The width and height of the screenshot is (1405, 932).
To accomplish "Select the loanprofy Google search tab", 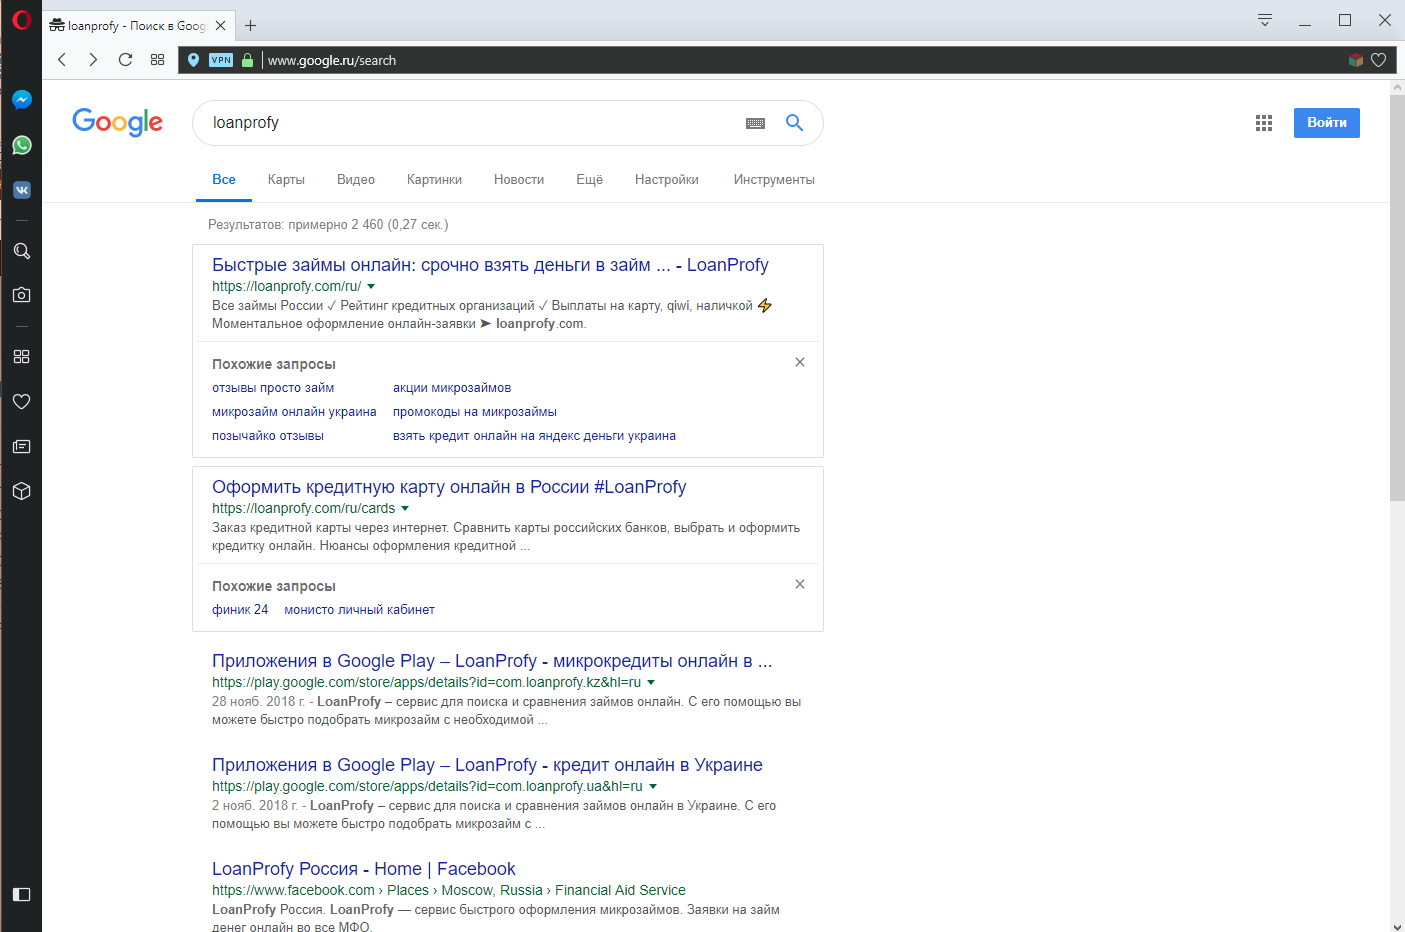I will coord(138,26).
